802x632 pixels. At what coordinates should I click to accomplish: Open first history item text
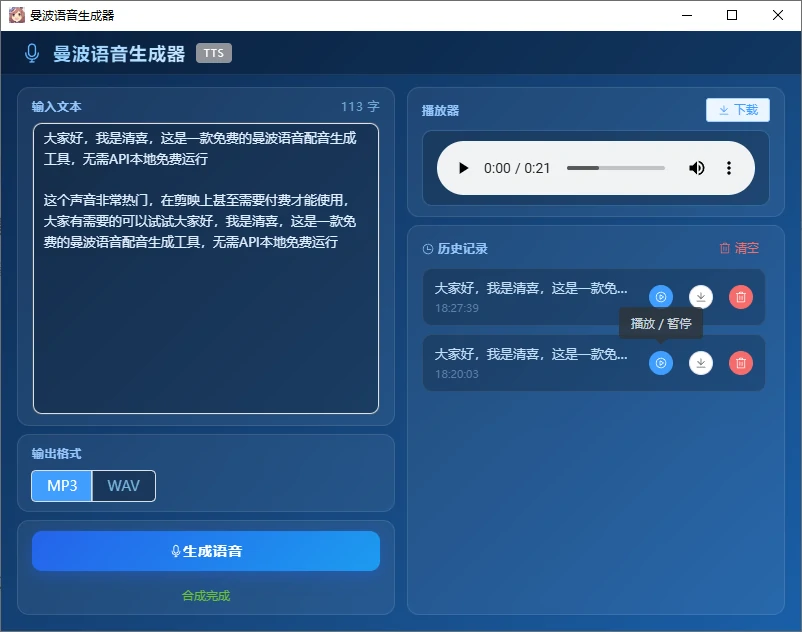(531, 288)
